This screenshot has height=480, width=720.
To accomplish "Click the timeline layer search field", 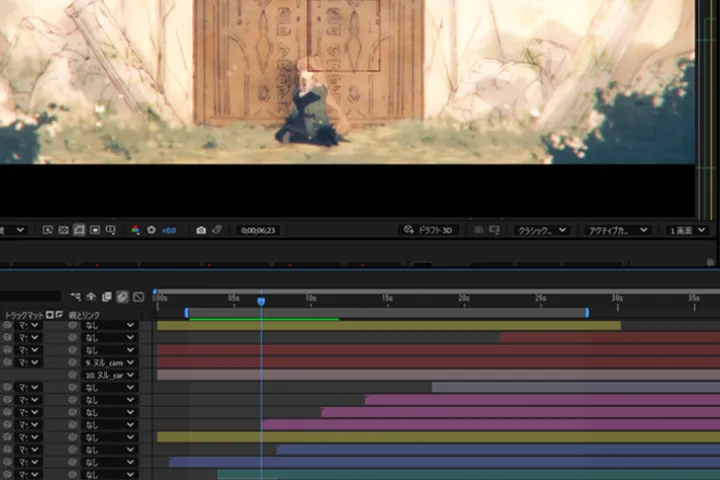I will pos(30,297).
